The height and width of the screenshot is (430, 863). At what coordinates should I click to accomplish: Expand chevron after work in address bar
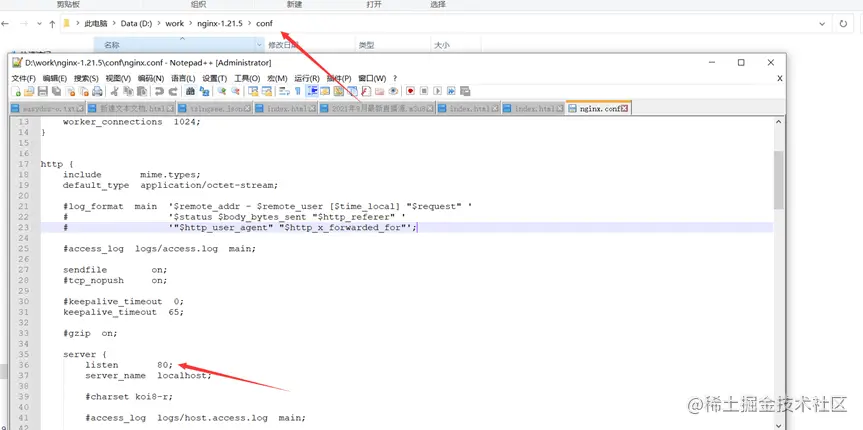[x=190, y=24]
